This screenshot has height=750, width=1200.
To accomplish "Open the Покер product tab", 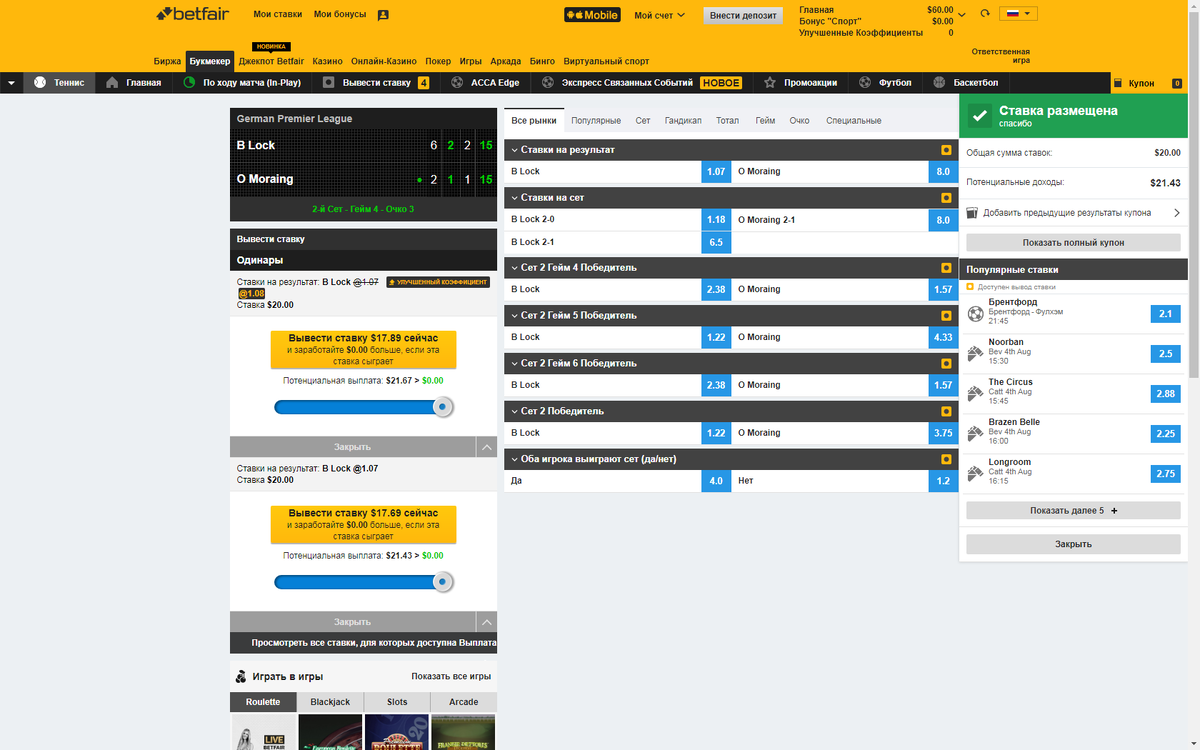I will [438, 61].
